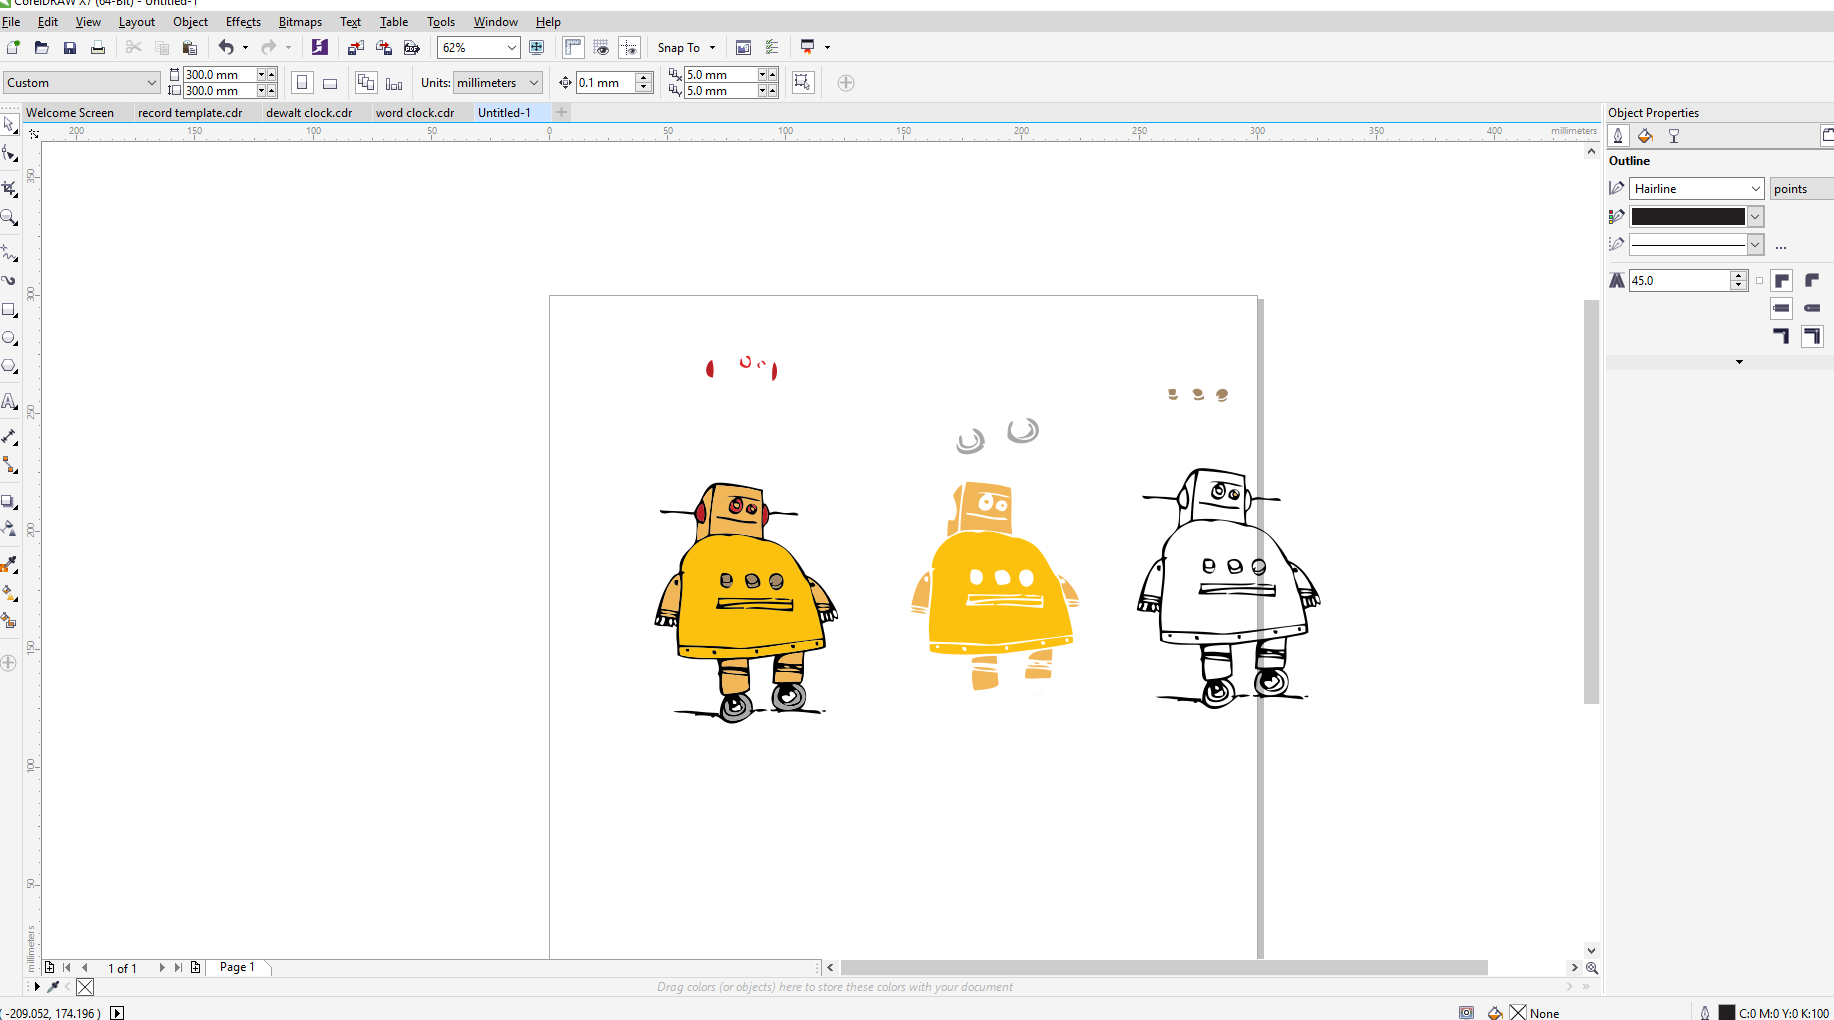Open the Effects menu

243,22
